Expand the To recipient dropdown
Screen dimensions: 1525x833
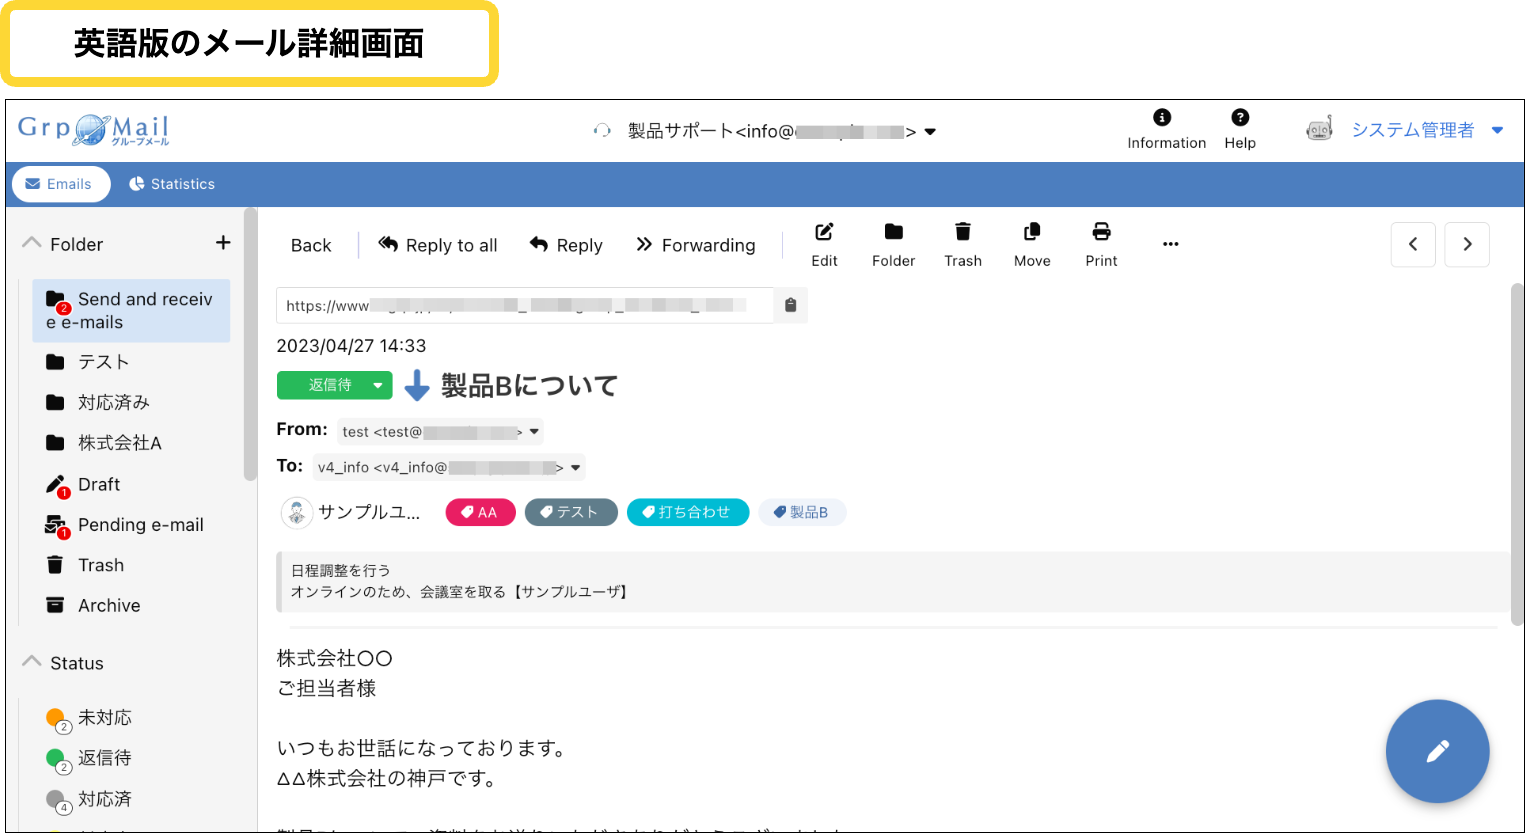[576, 467]
